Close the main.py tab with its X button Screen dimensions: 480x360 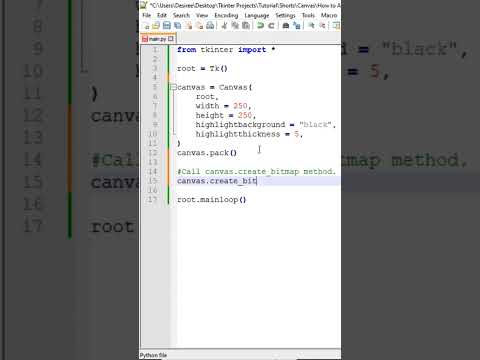[x=171, y=39]
